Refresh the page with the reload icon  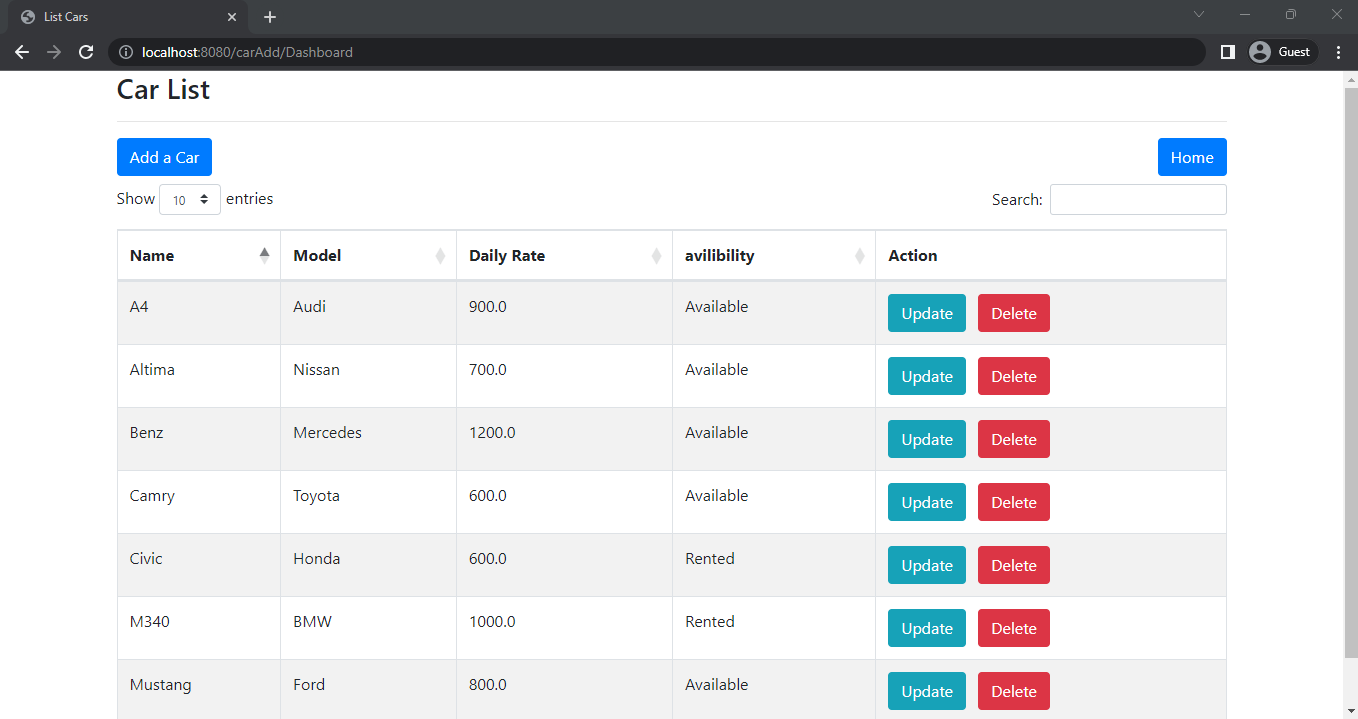(86, 52)
